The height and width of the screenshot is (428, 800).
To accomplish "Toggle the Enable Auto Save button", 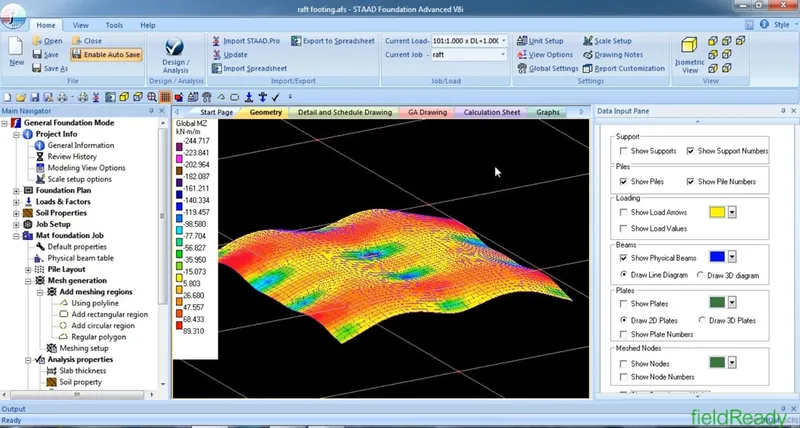I will click(106, 55).
